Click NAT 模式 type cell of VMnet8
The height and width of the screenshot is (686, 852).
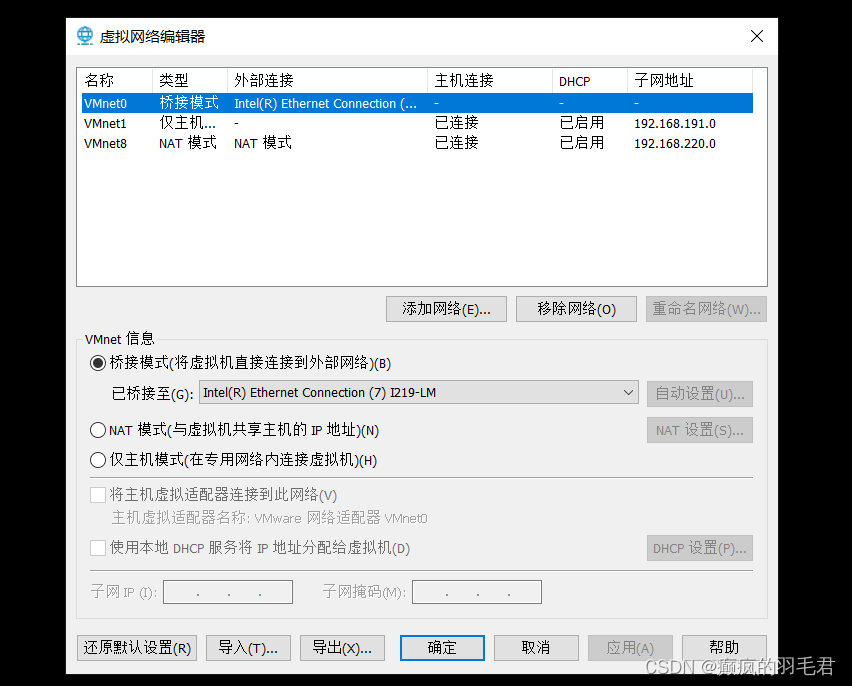pos(187,144)
